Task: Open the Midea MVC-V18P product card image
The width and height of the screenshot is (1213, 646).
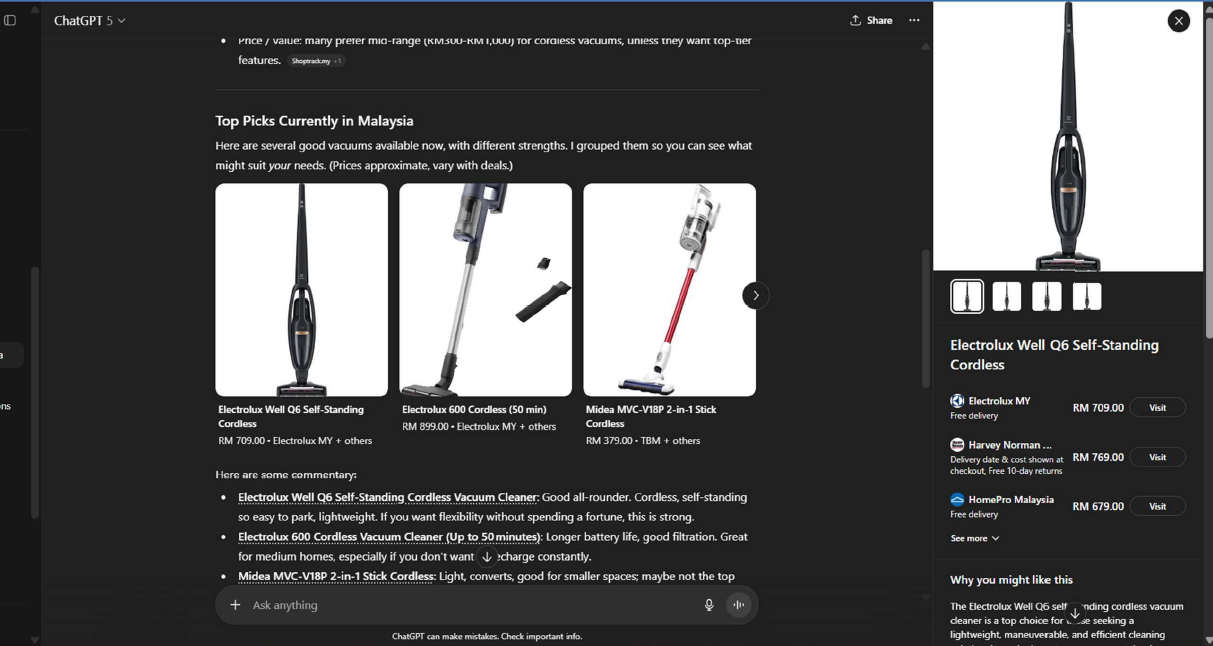Action: (670, 290)
